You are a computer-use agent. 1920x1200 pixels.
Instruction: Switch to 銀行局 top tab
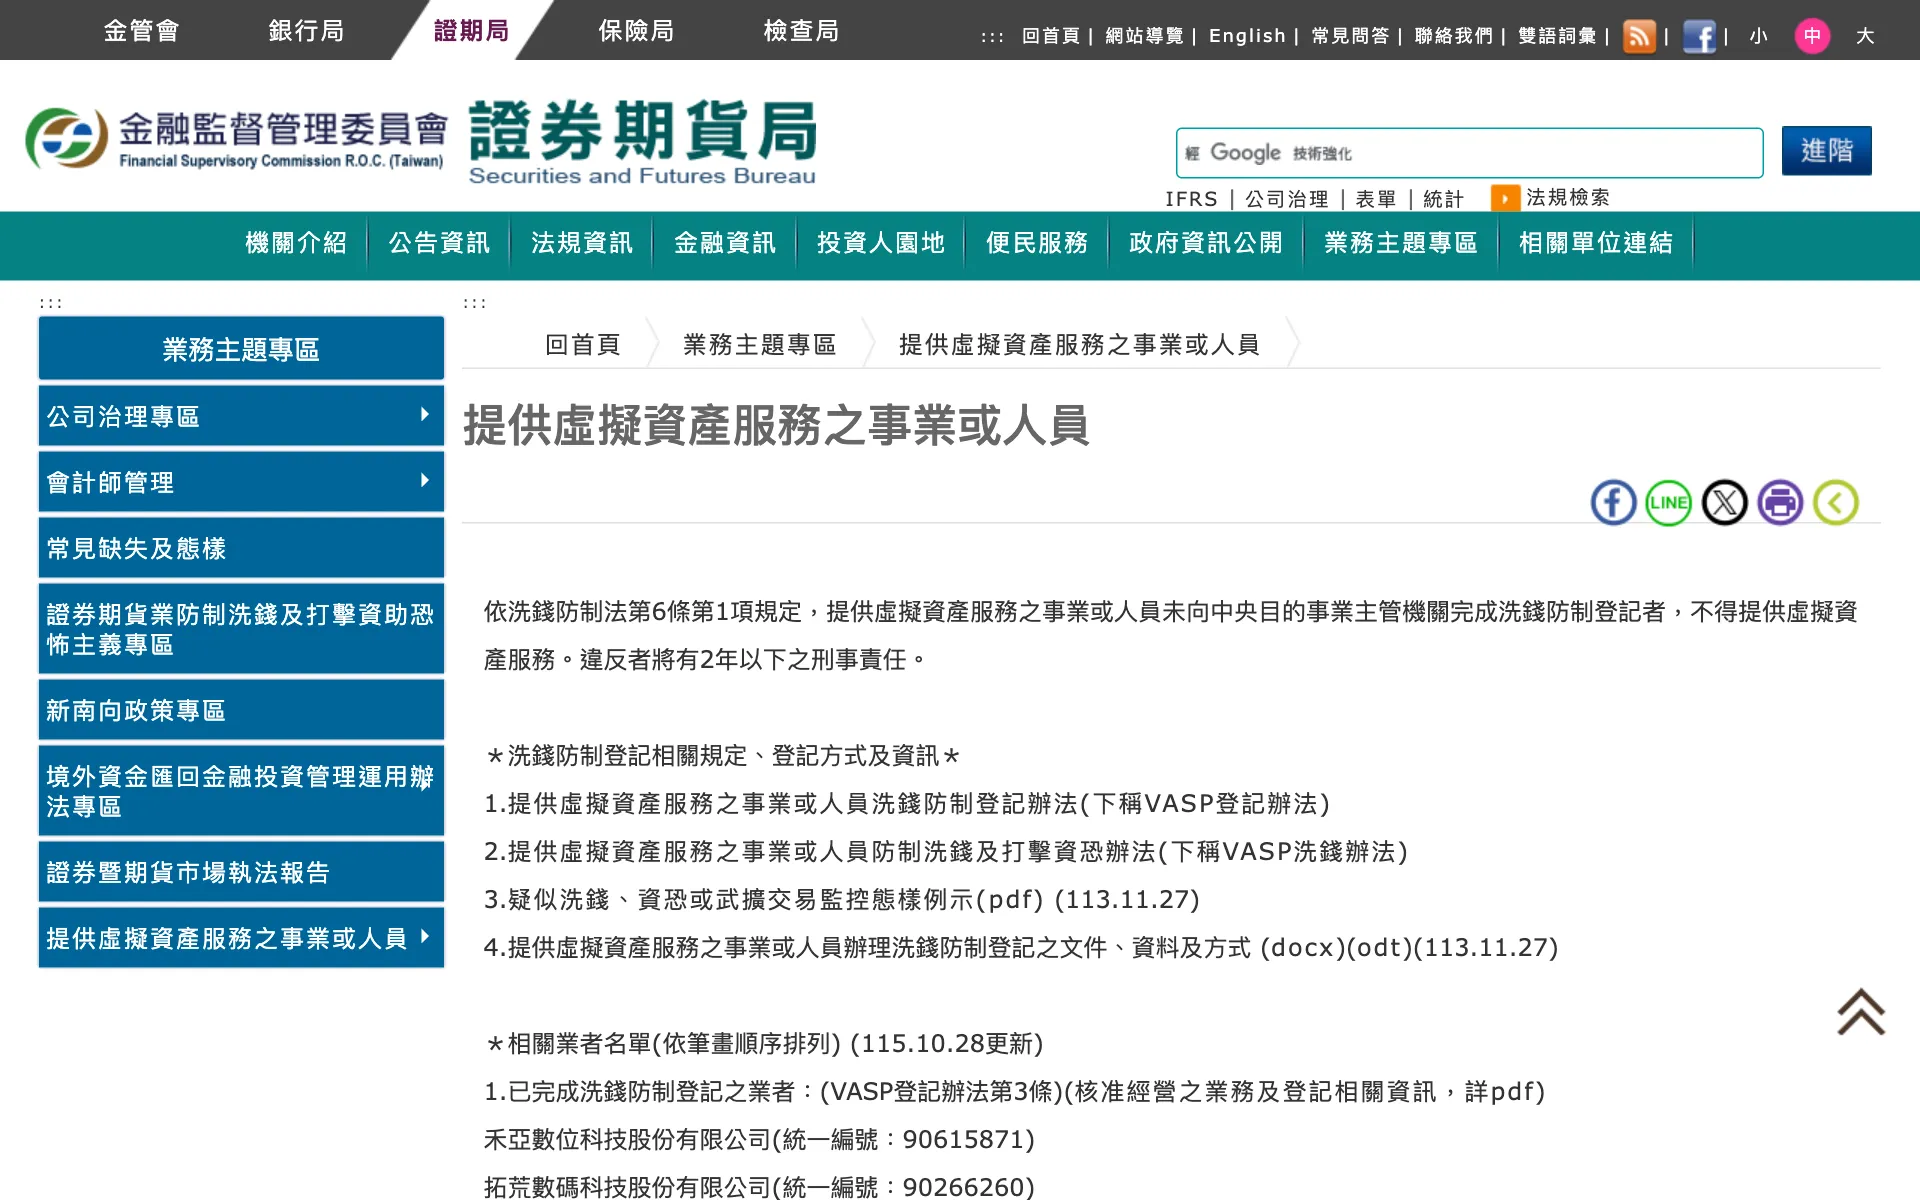point(306,31)
